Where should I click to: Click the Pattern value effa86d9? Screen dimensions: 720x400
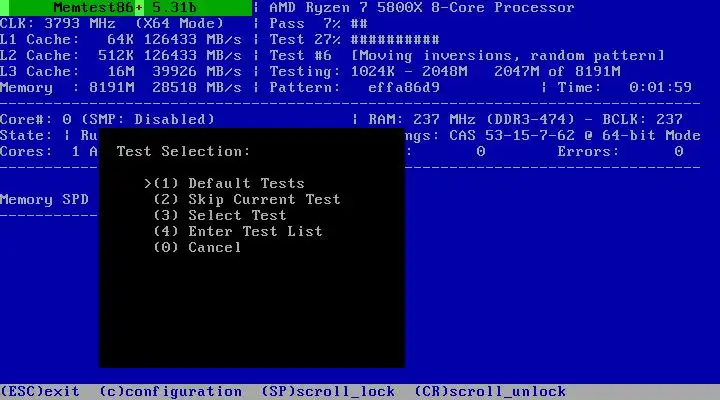404,87
